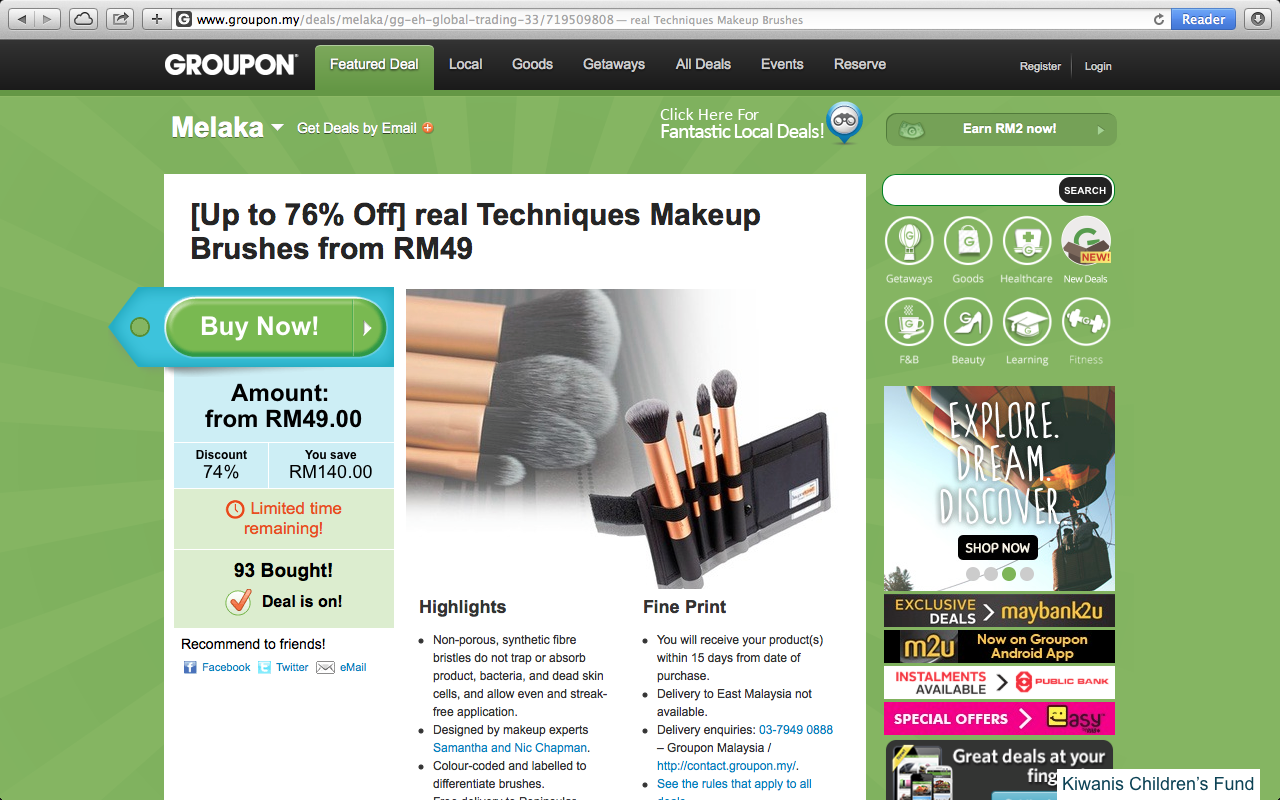Select the third (green) carousel dot
The image size is (1280, 800).
1009,574
